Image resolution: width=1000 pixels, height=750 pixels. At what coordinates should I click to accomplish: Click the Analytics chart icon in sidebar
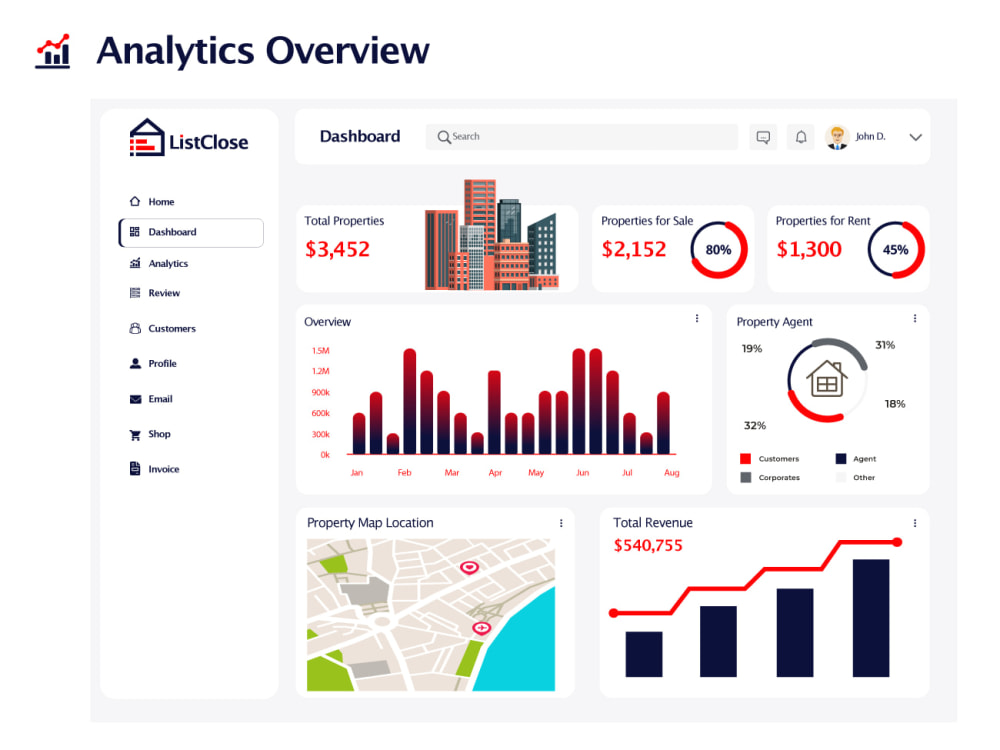[x=135, y=263]
